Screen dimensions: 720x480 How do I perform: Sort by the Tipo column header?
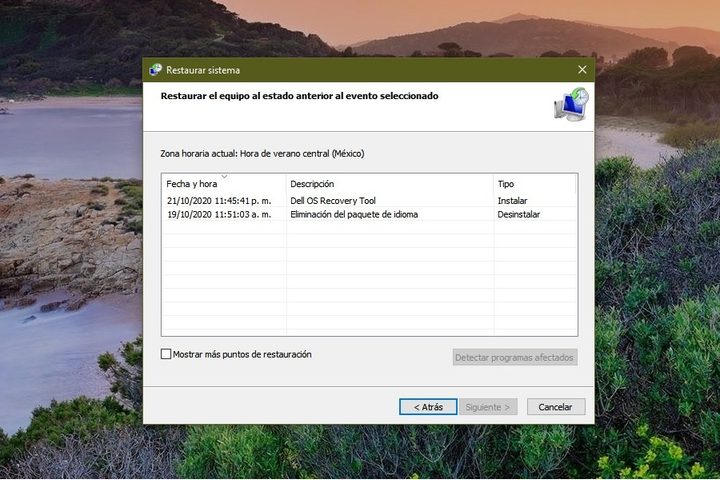(x=506, y=184)
